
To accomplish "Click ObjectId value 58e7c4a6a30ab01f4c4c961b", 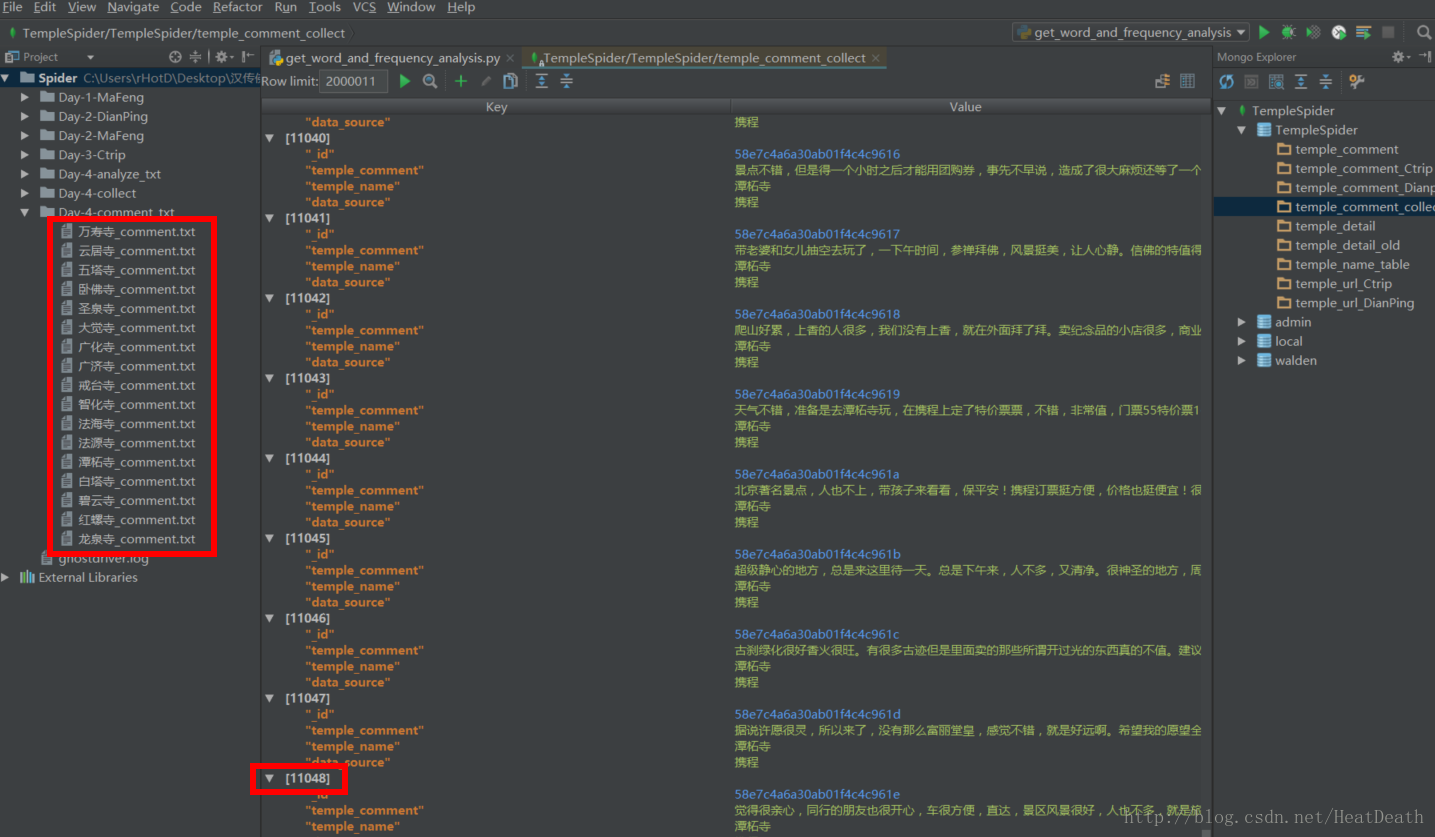I will click(817, 554).
